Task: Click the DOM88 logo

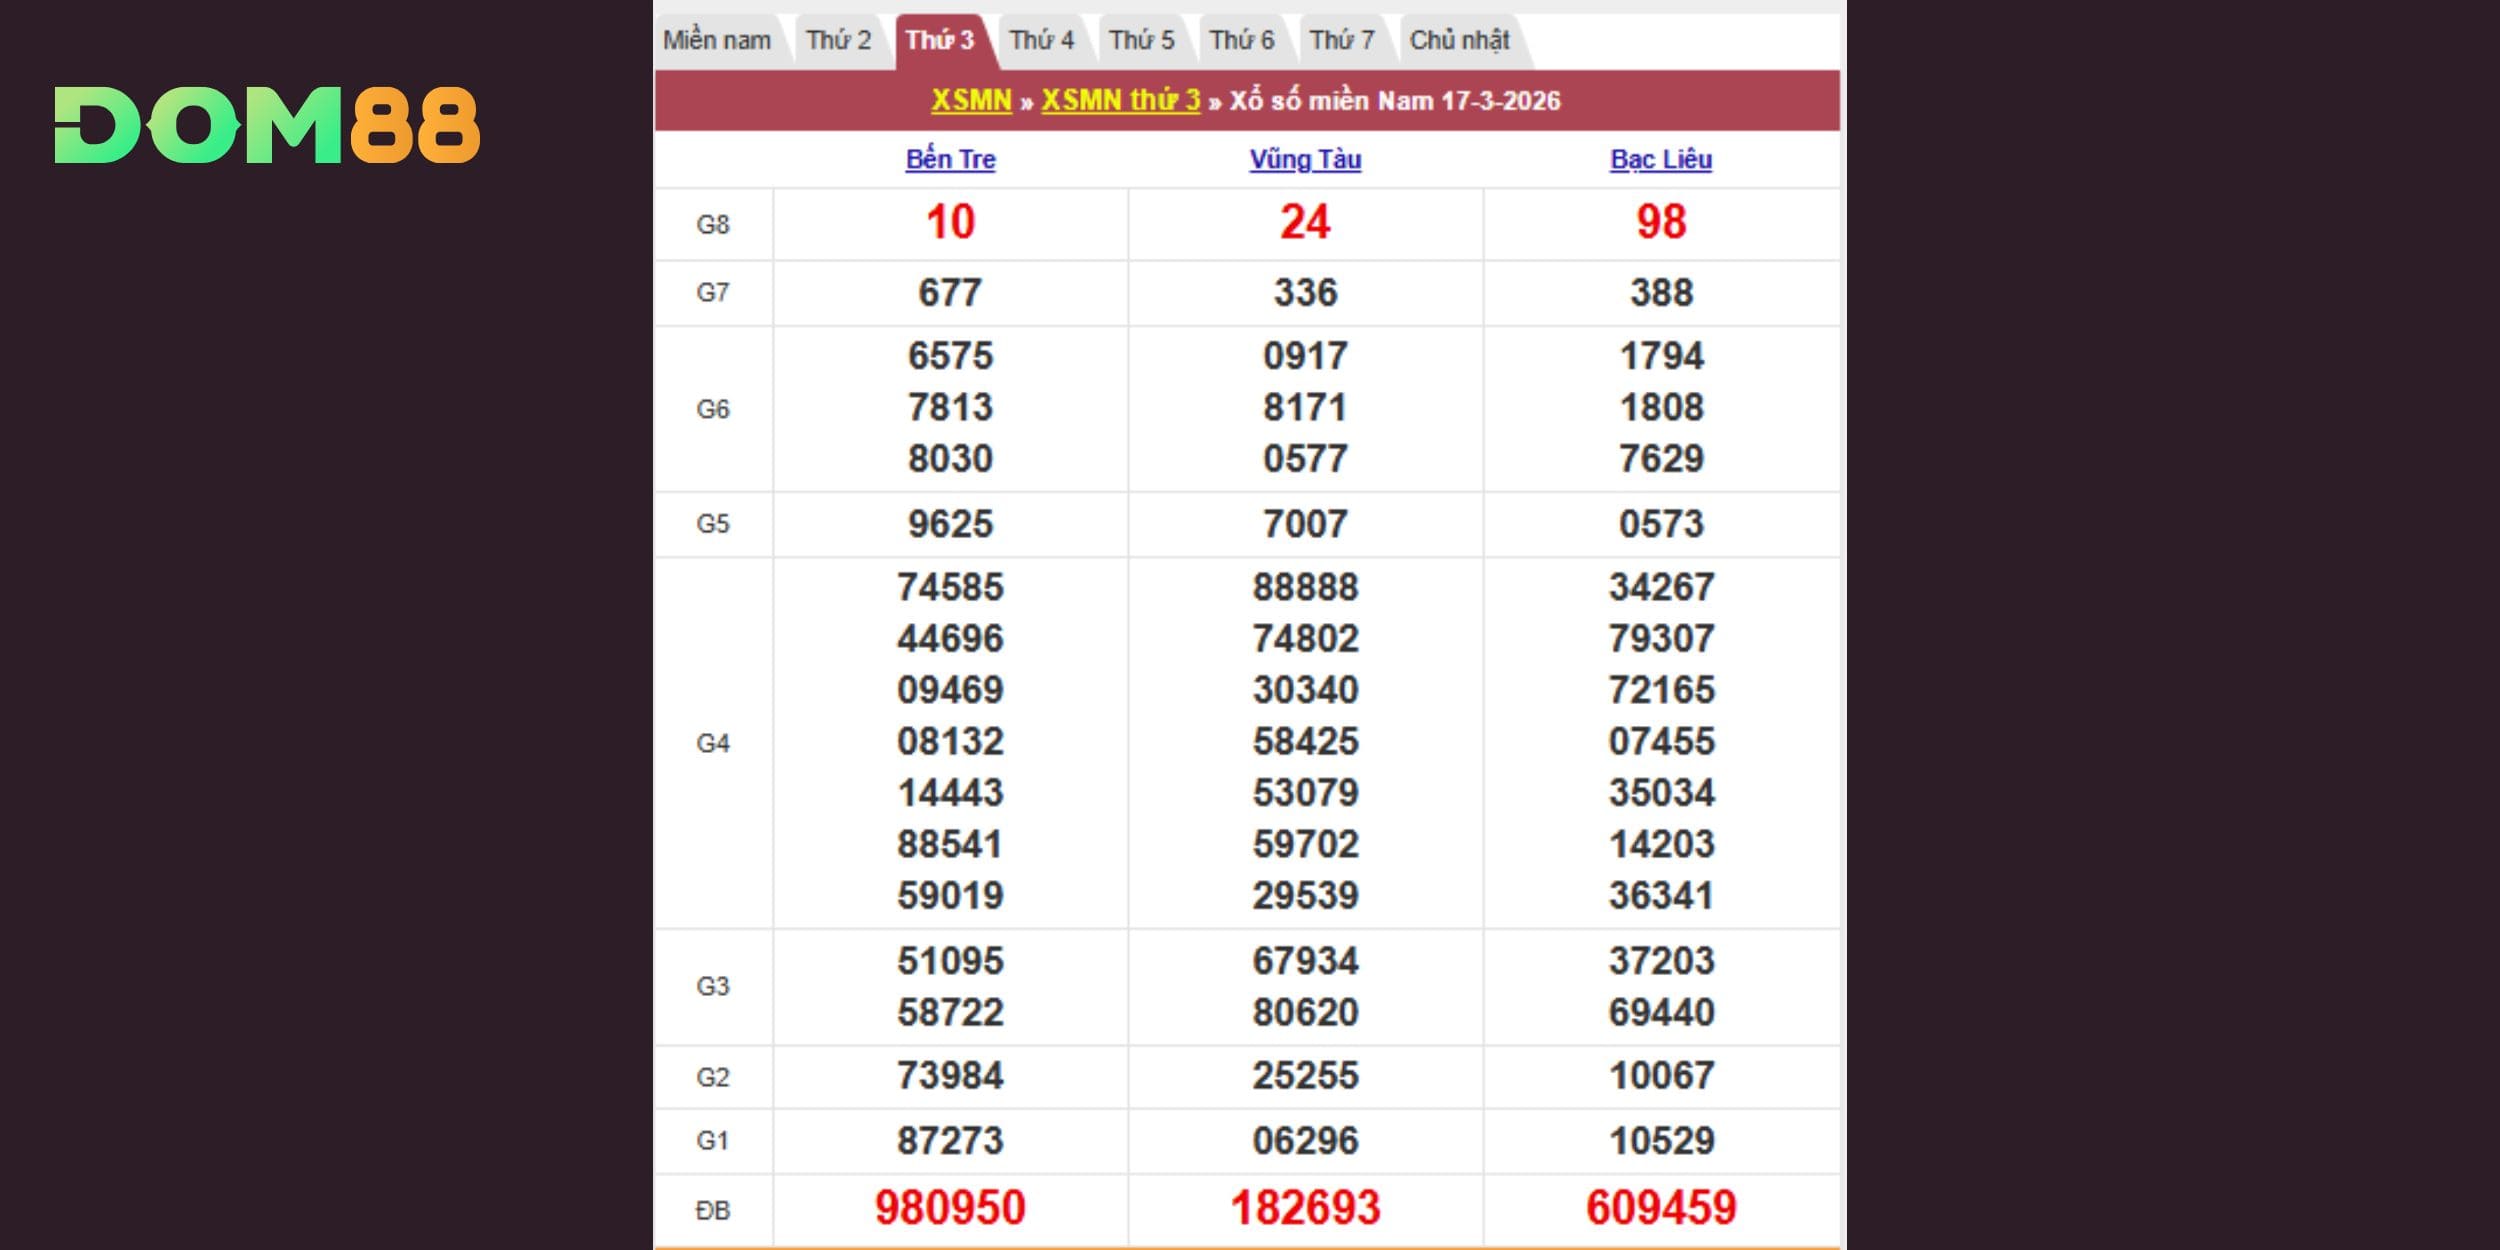Action: coord(267,125)
